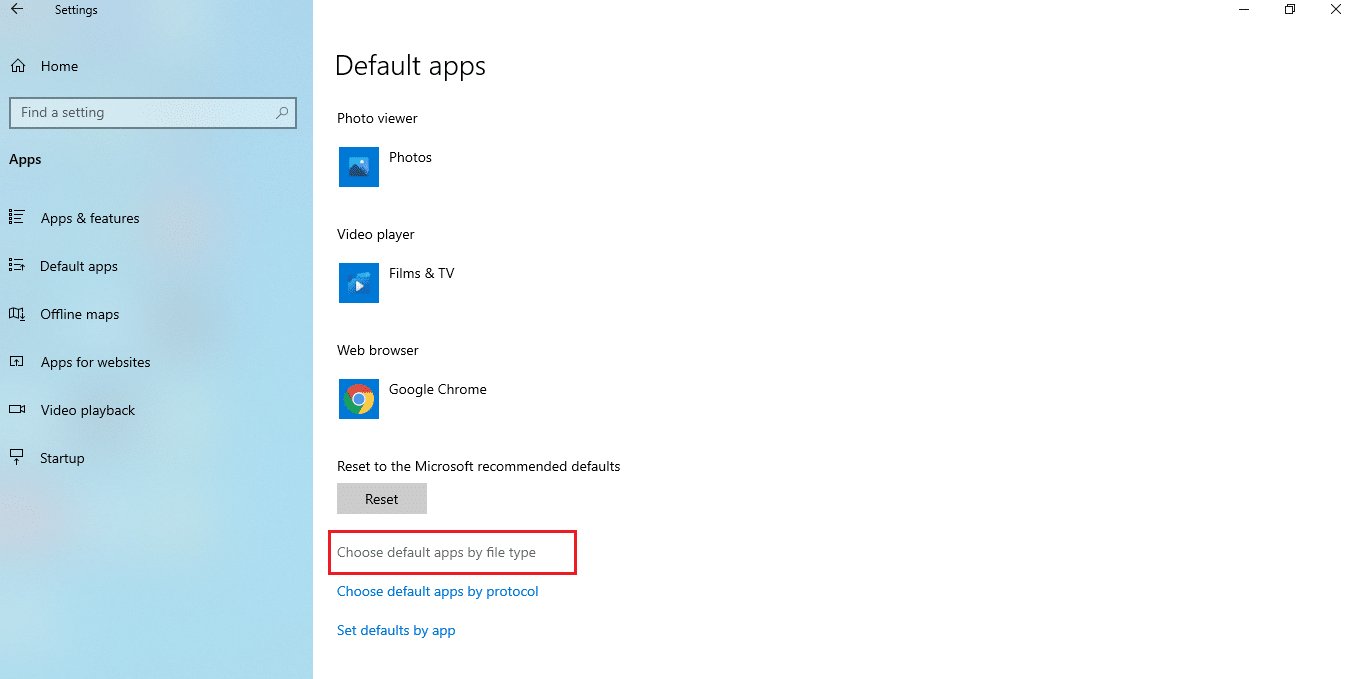Screen dimensions: 1353x679
Task: Close the Settings window
Action: click(x=1335, y=9)
